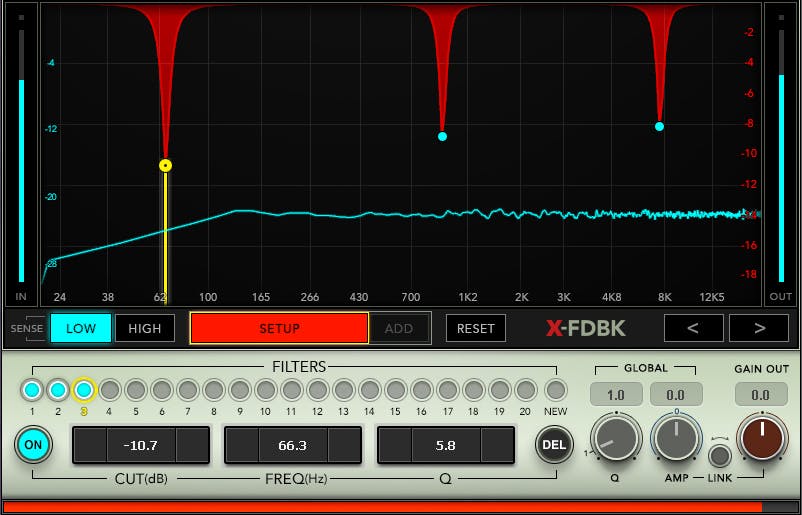Click the Global AMP knob
The height and width of the screenshot is (515, 802).
677,439
